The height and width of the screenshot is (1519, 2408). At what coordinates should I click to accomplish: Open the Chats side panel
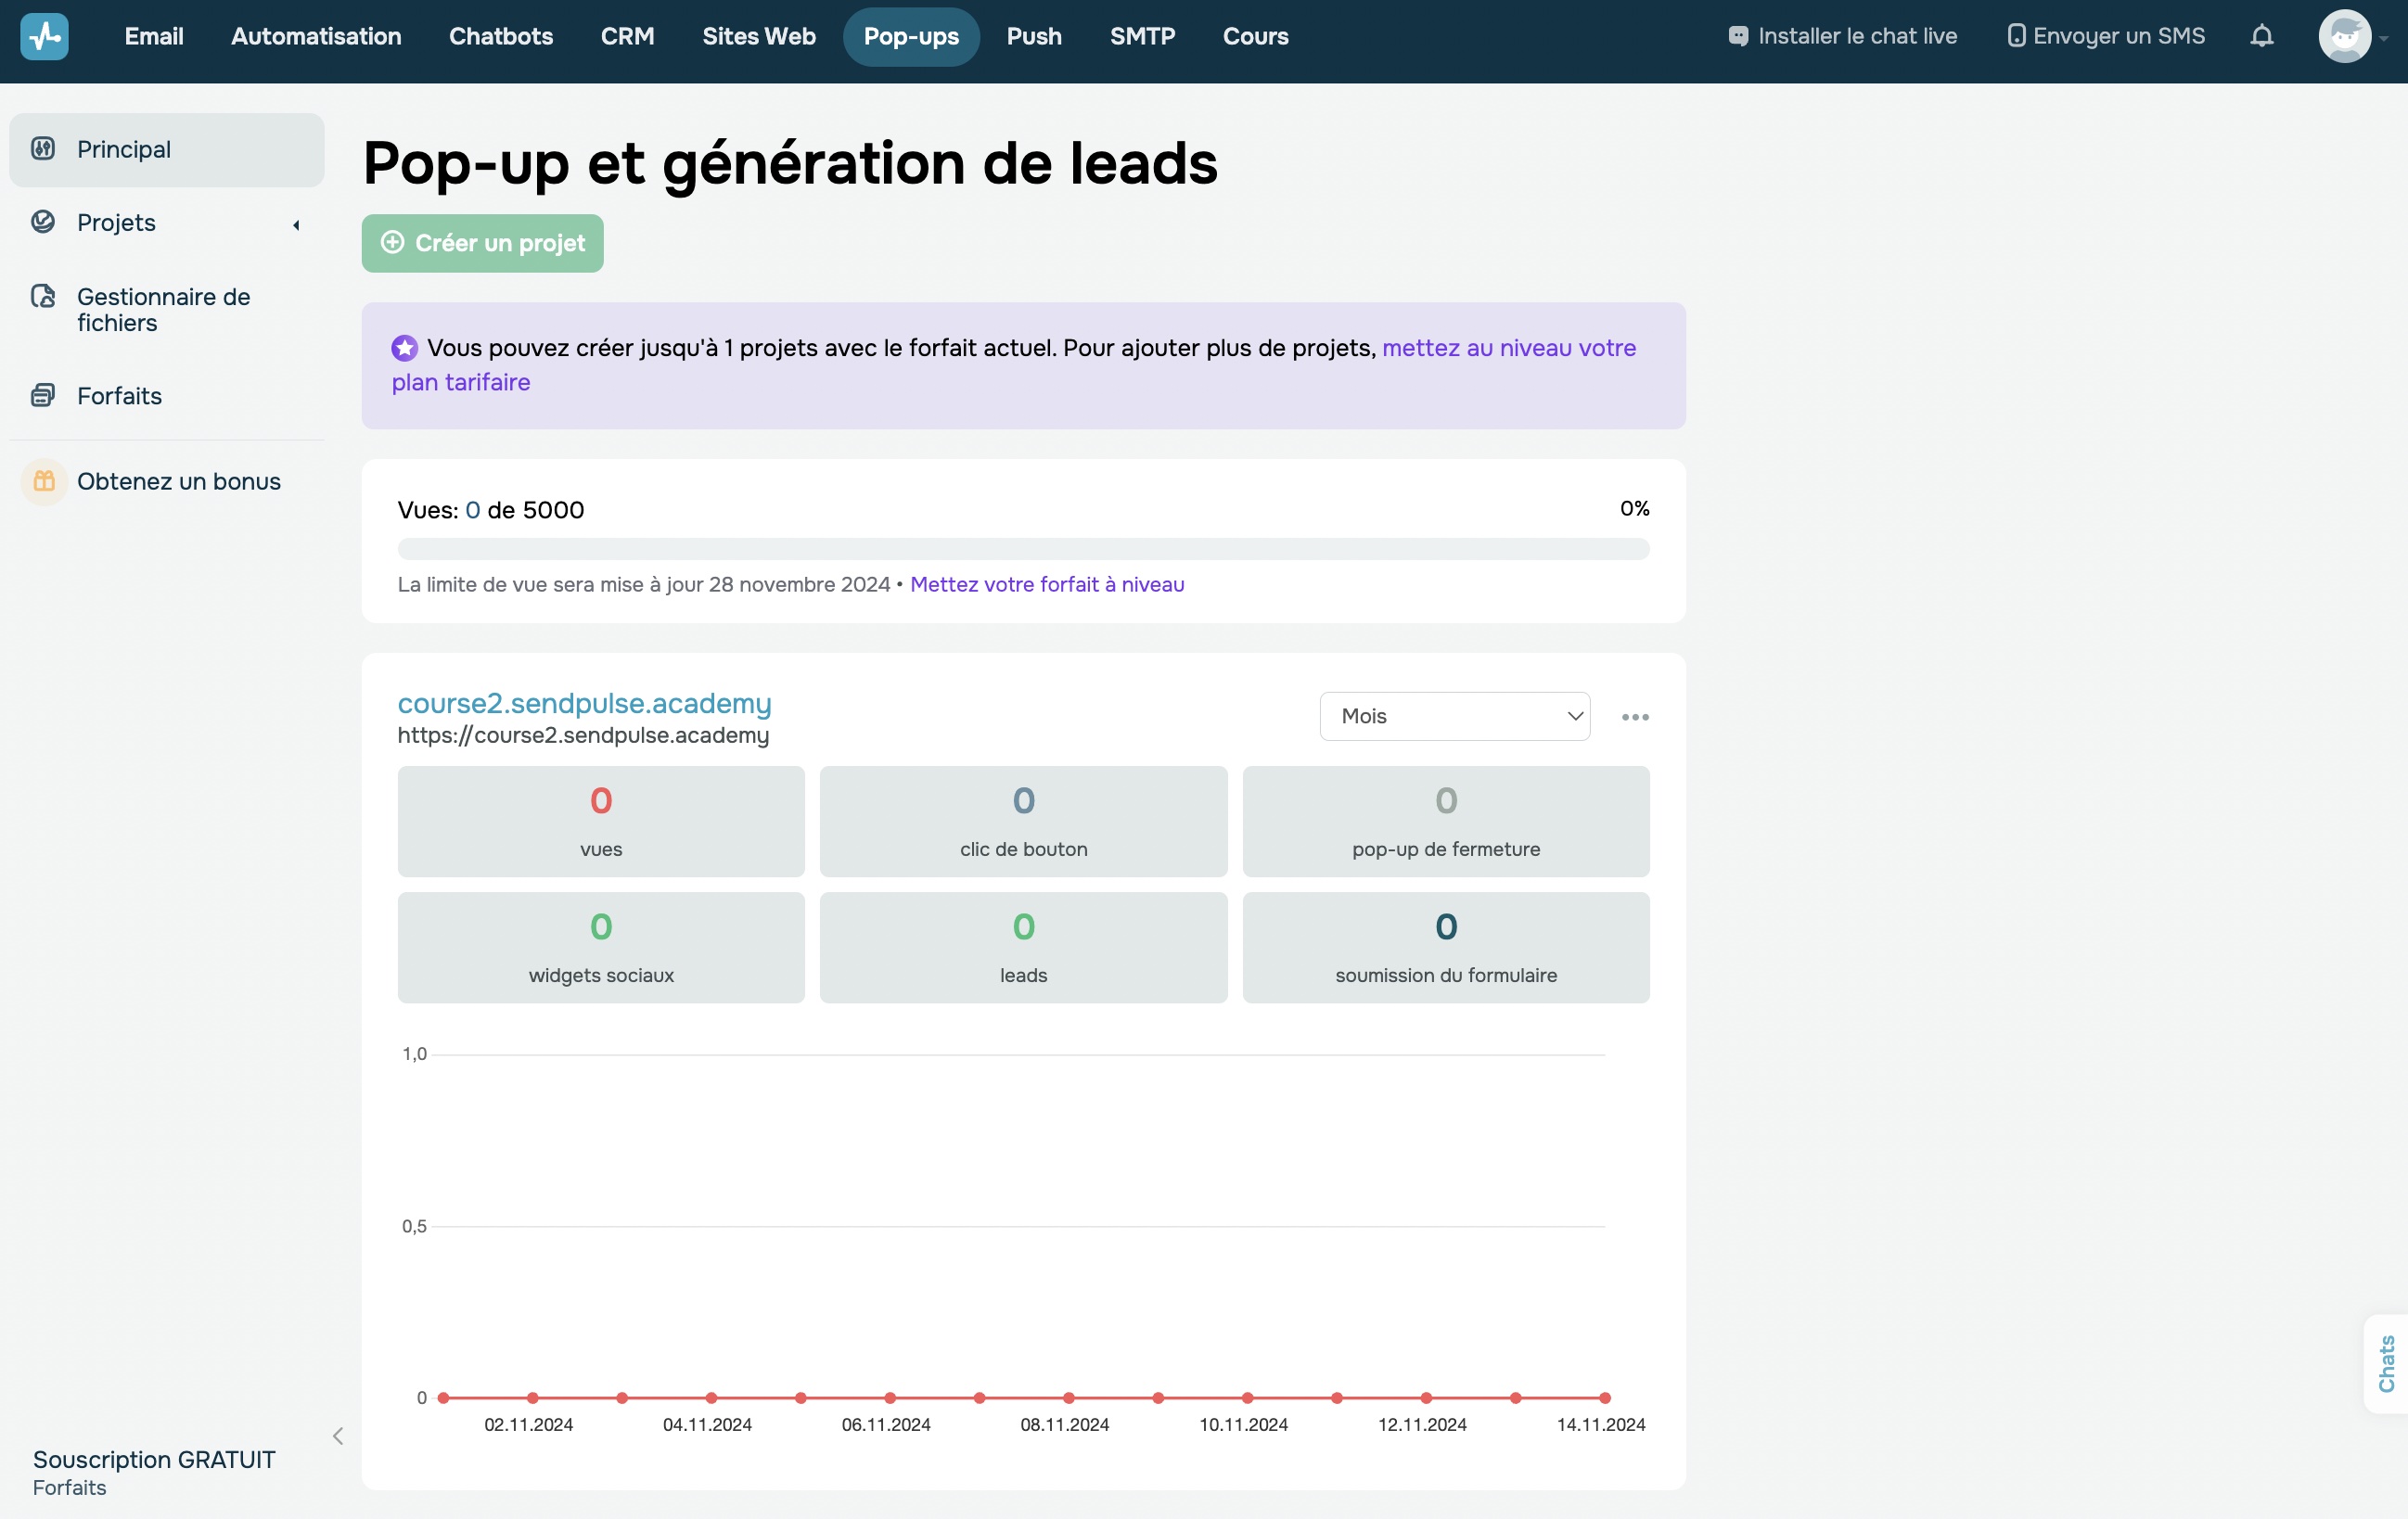coord(2386,1363)
